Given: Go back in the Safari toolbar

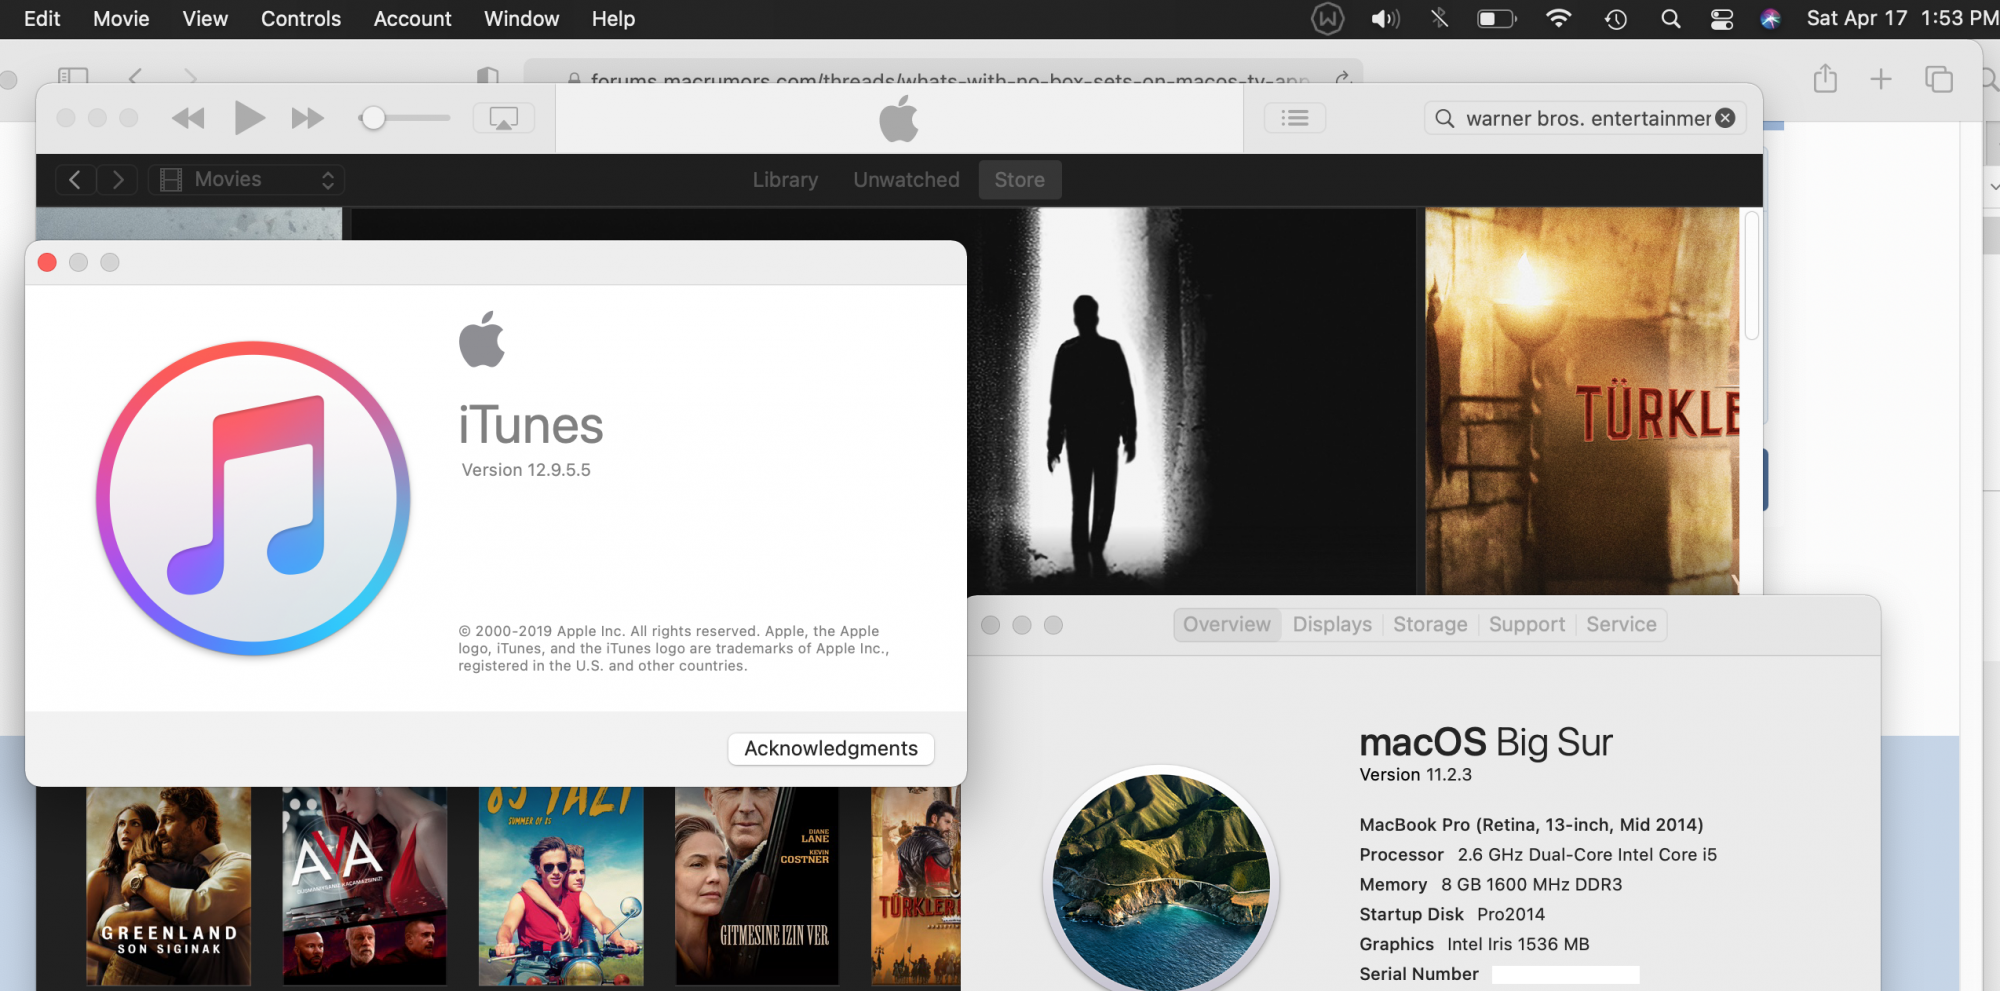Looking at the screenshot, I should pyautogui.click(x=136, y=77).
